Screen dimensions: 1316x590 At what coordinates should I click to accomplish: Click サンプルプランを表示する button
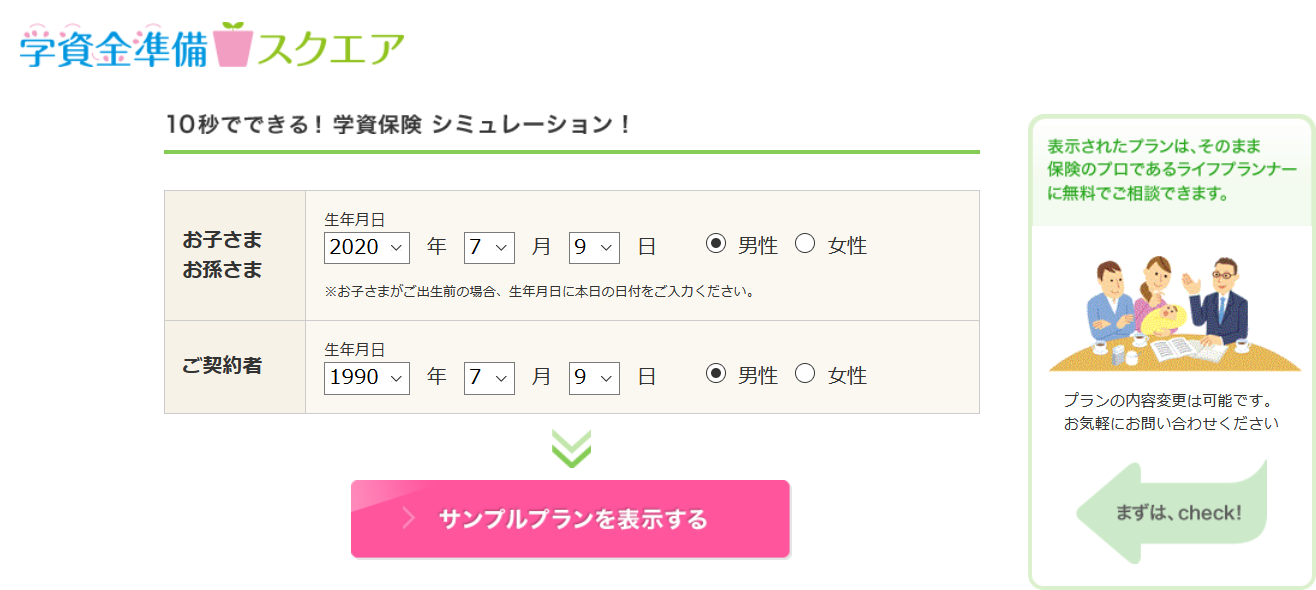click(570, 519)
